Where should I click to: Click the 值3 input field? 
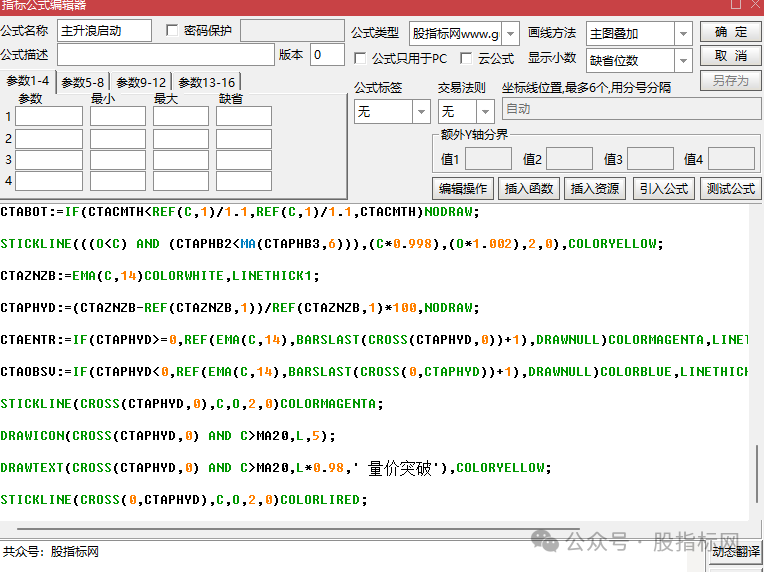[x=650, y=159]
